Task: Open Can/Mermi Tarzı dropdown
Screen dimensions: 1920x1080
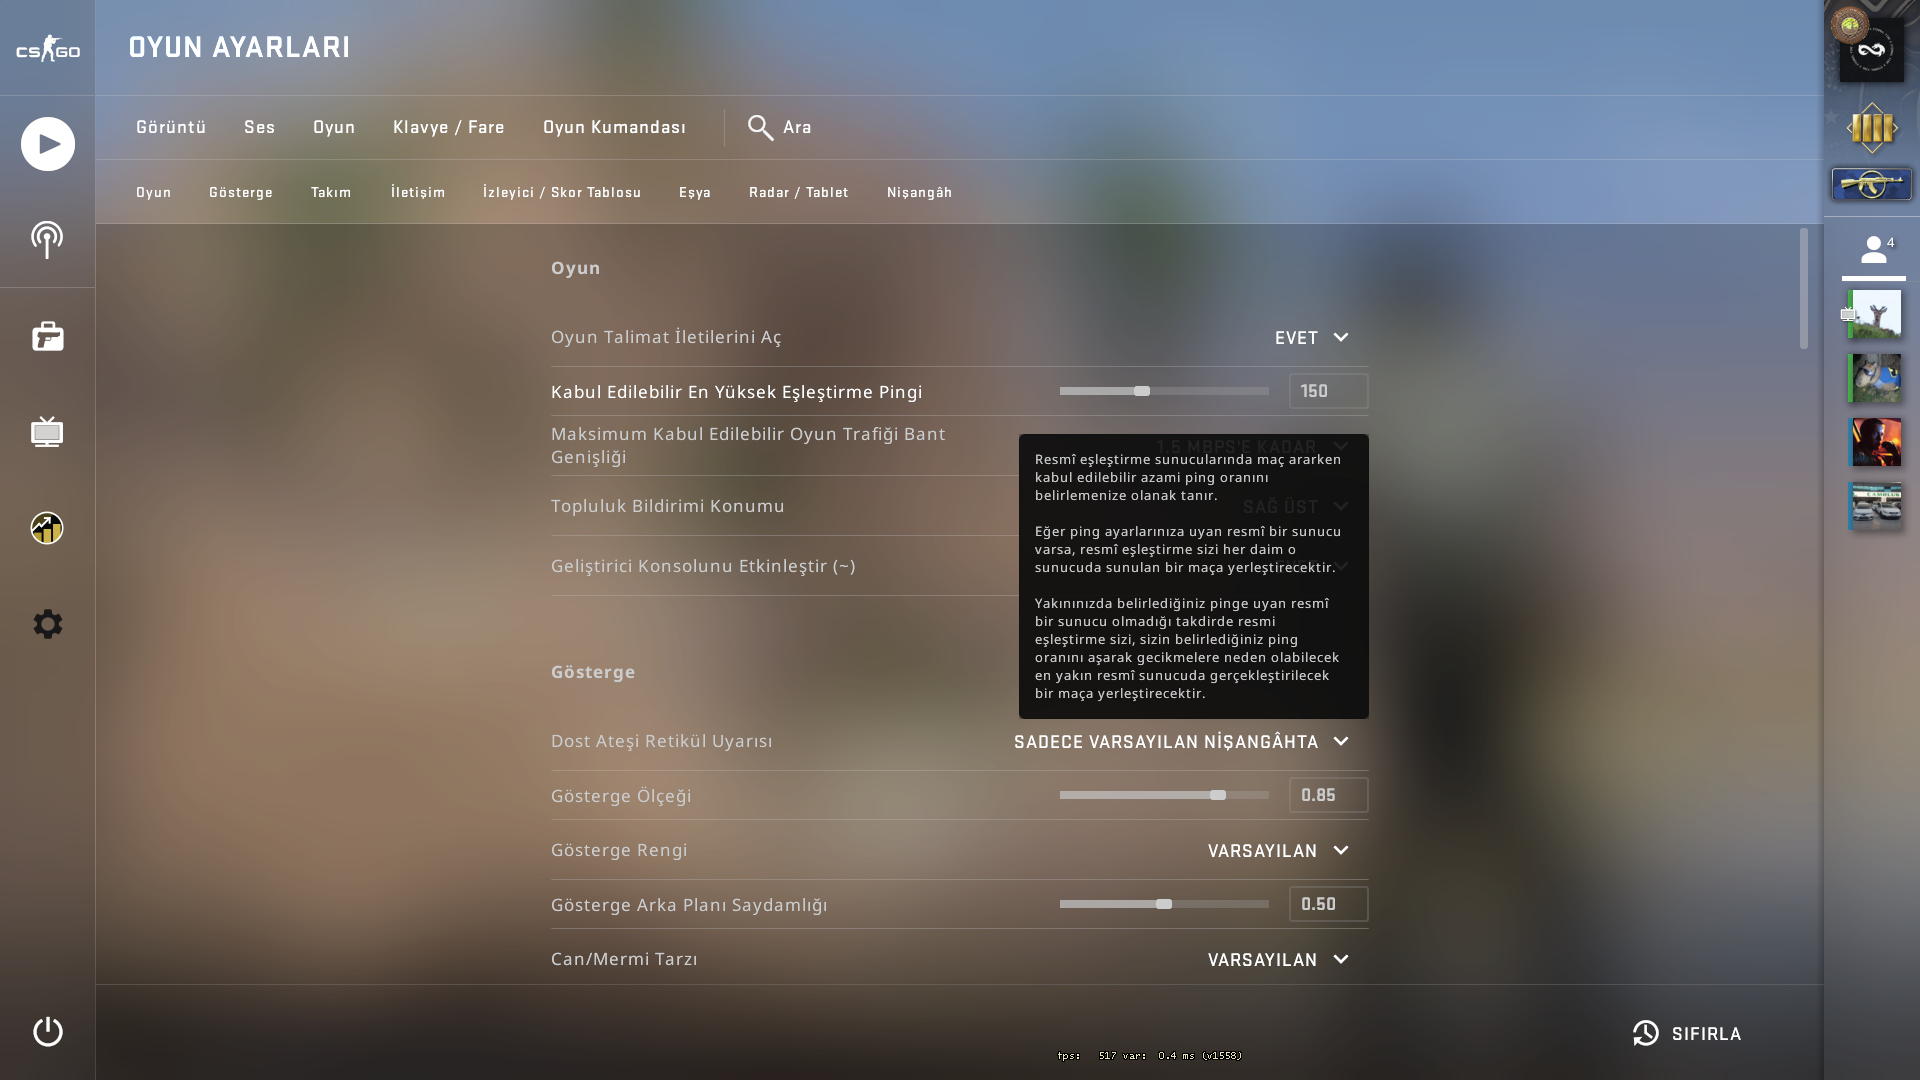Action: pos(1278,960)
